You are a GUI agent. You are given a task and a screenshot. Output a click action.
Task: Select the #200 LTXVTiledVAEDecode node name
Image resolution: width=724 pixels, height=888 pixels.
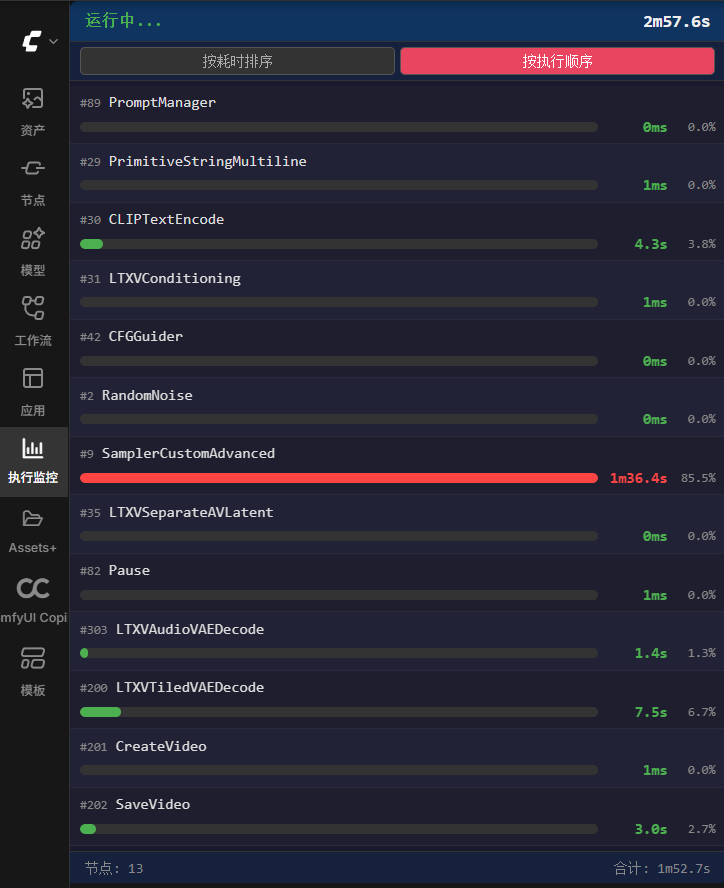(x=190, y=688)
